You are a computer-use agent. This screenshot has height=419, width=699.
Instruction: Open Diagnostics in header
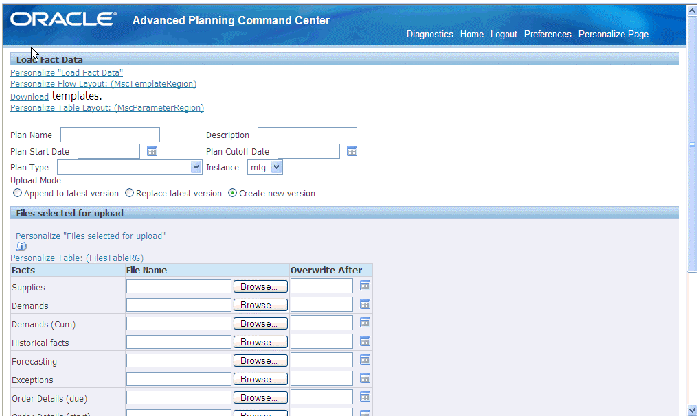(430, 34)
